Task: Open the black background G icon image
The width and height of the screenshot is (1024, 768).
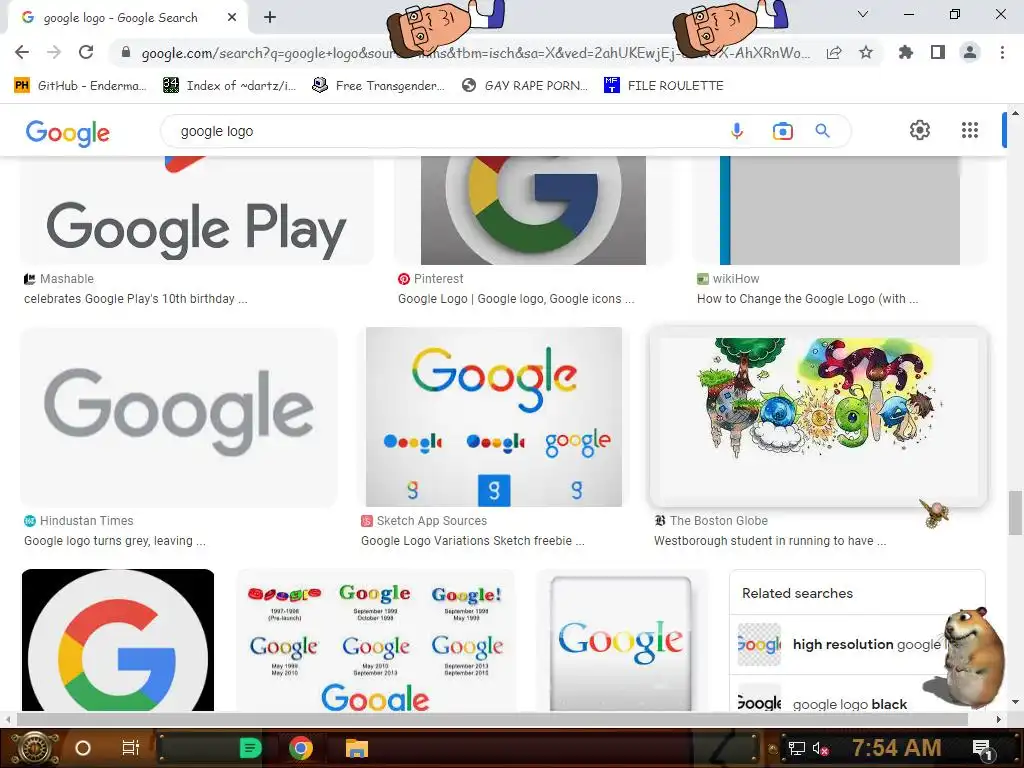Action: click(118, 640)
